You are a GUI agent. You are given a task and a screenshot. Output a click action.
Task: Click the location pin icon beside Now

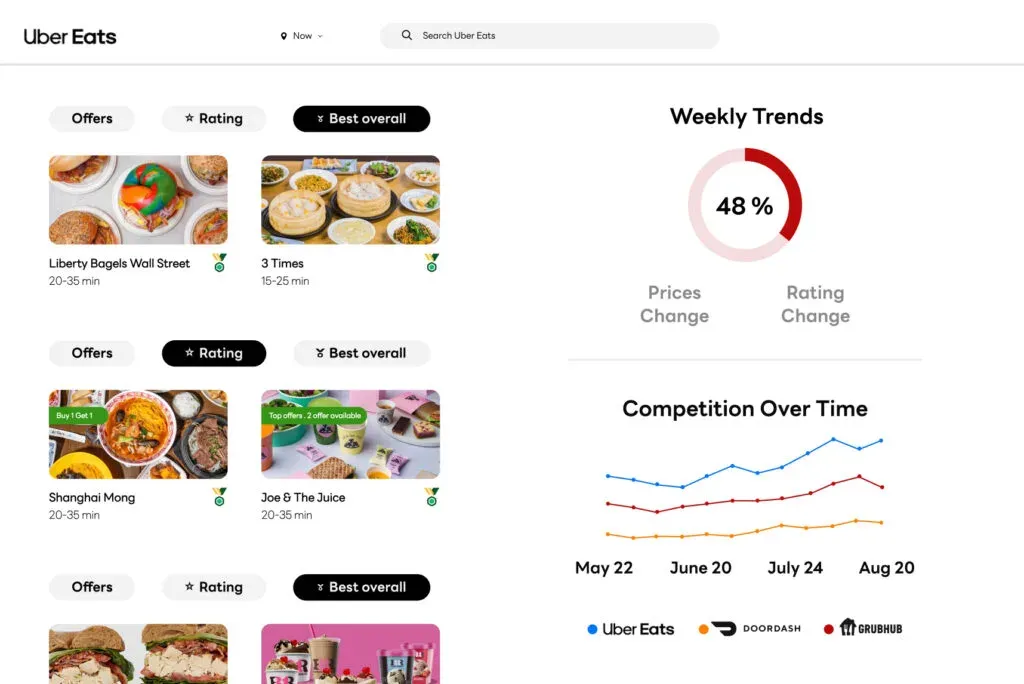[x=283, y=36]
